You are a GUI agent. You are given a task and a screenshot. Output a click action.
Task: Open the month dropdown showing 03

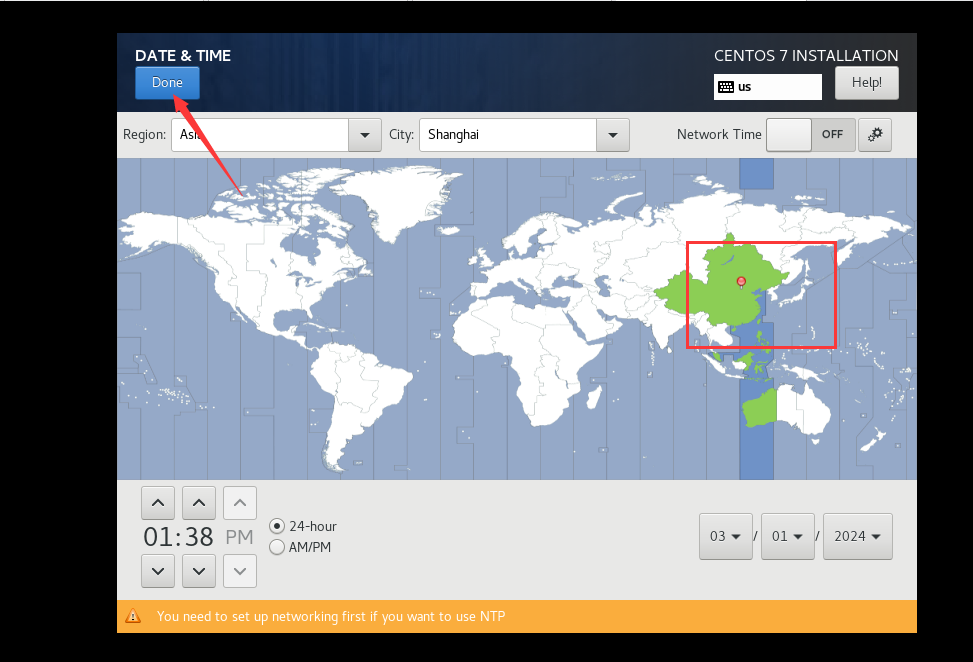[x=725, y=536]
